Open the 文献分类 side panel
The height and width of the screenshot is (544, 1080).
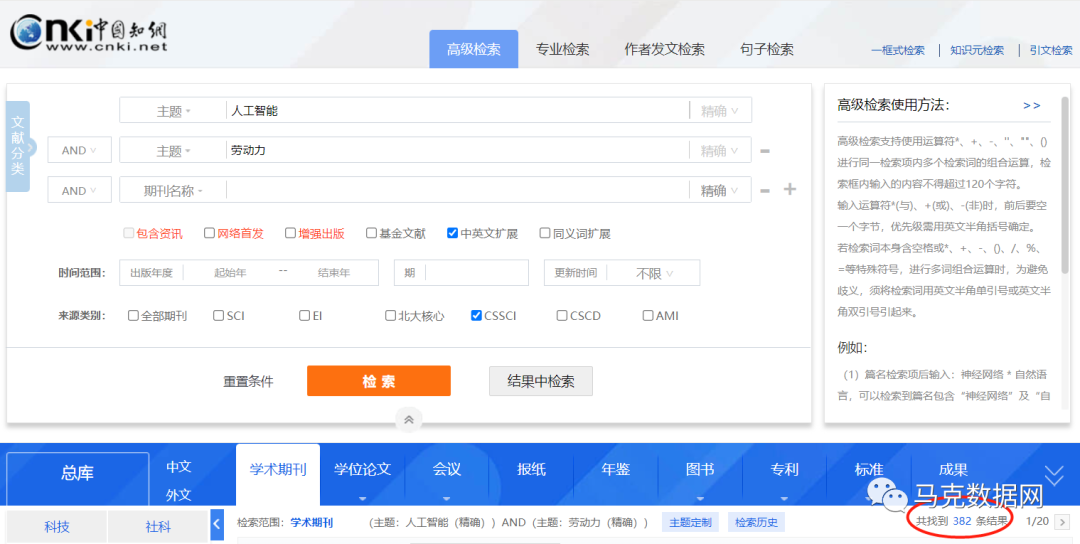pyautogui.click(x=18, y=146)
